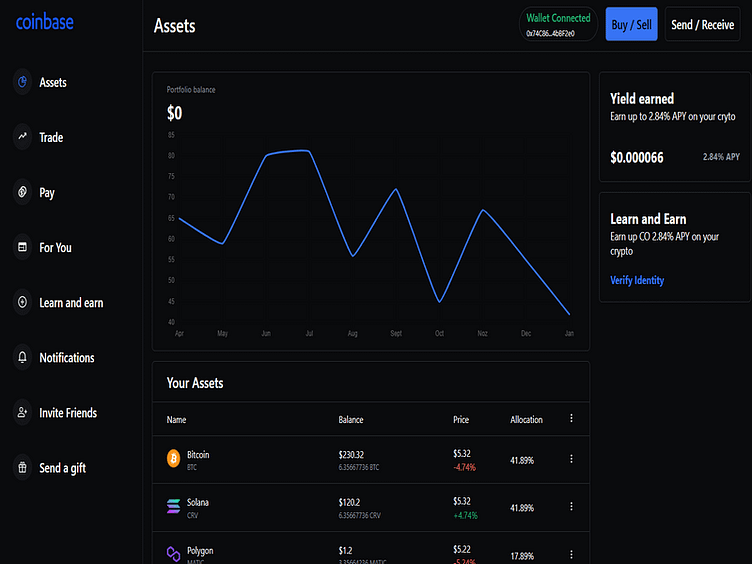The width and height of the screenshot is (752, 564).
Task: Click the Wallet Connected status badge
Action: coord(558,25)
